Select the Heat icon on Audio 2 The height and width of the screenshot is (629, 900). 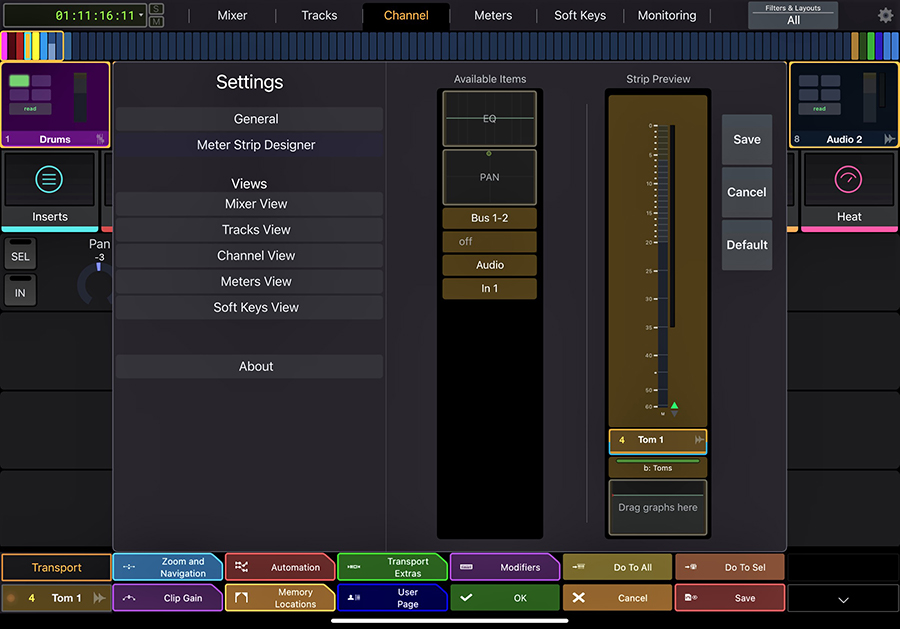coord(848,181)
